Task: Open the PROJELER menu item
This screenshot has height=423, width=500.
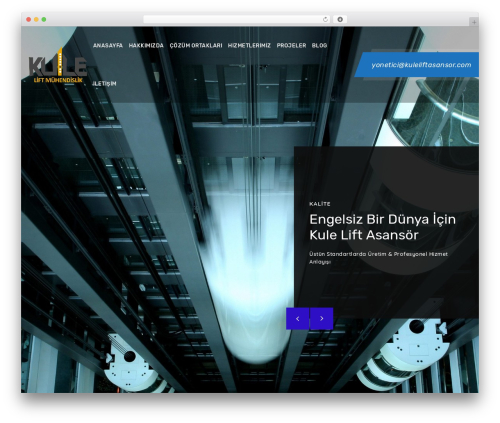Action: (291, 45)
